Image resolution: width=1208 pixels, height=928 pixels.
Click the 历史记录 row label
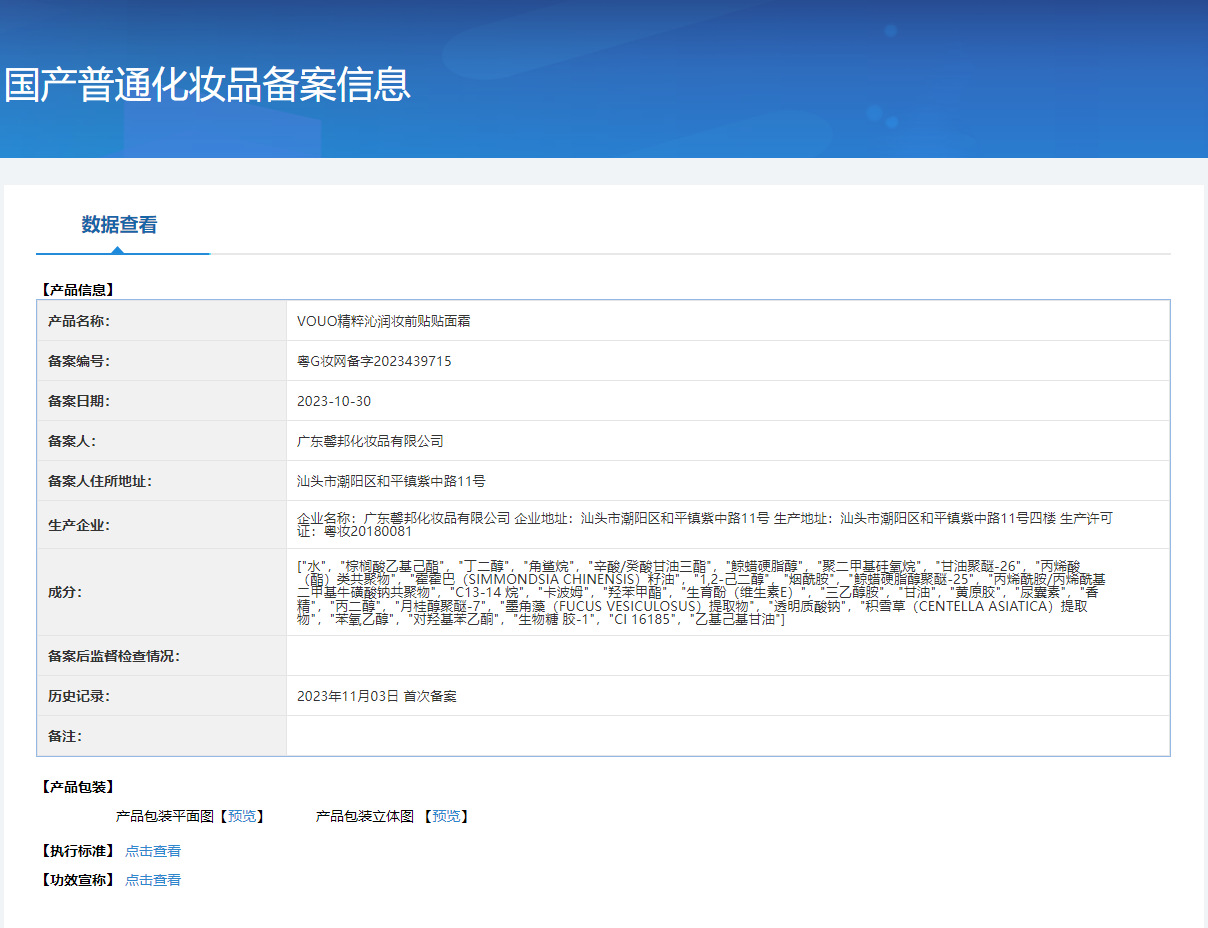point(79,696)
